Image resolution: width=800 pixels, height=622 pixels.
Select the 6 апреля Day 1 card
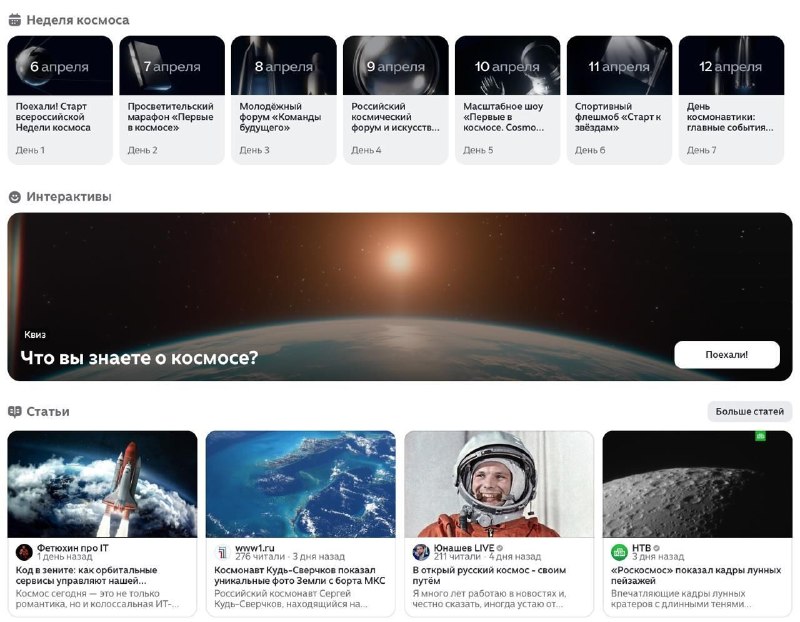tap(60, 100)
